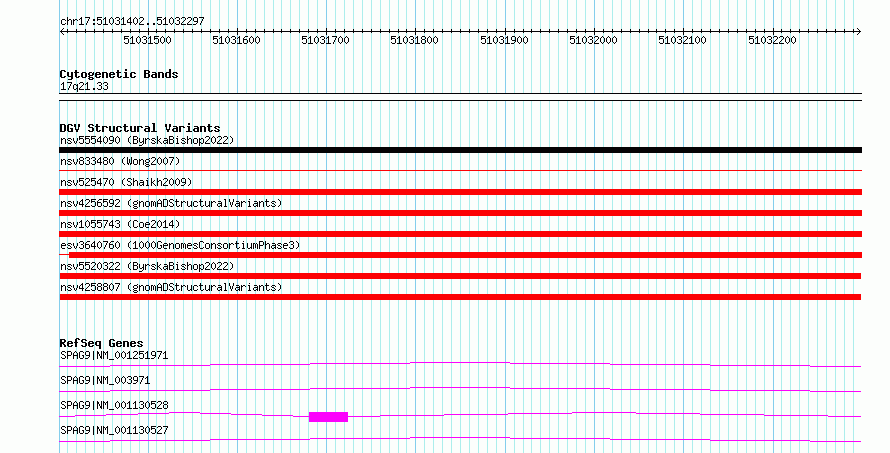Viewport: 890px width, 453px height.
Task: Click the SPAG9|NM_001251971 intron line
Action: (460, 363)
